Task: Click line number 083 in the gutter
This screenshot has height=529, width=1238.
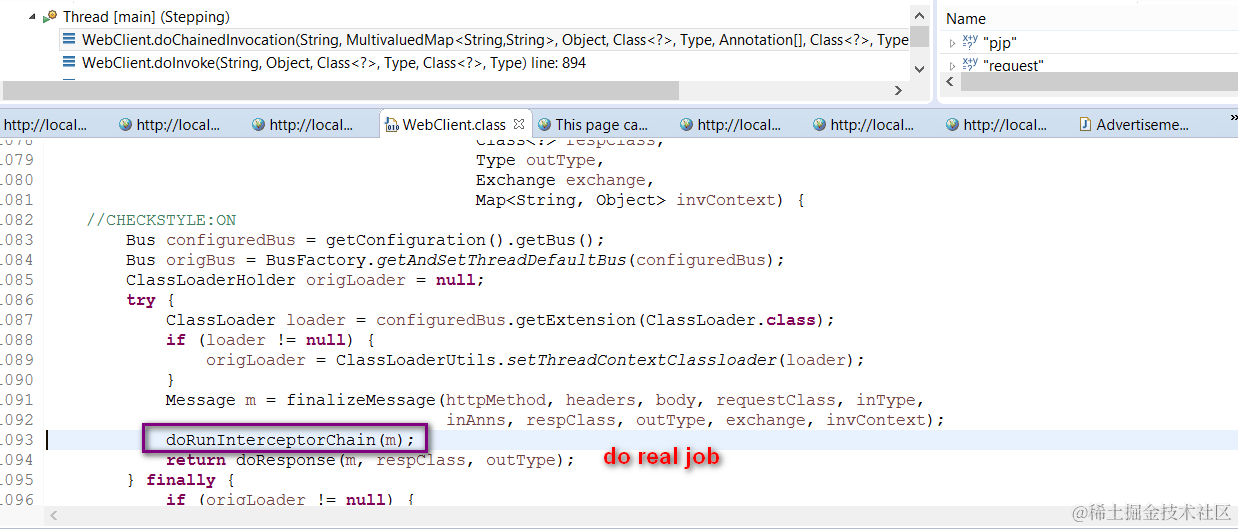Action: coord(16,240)
